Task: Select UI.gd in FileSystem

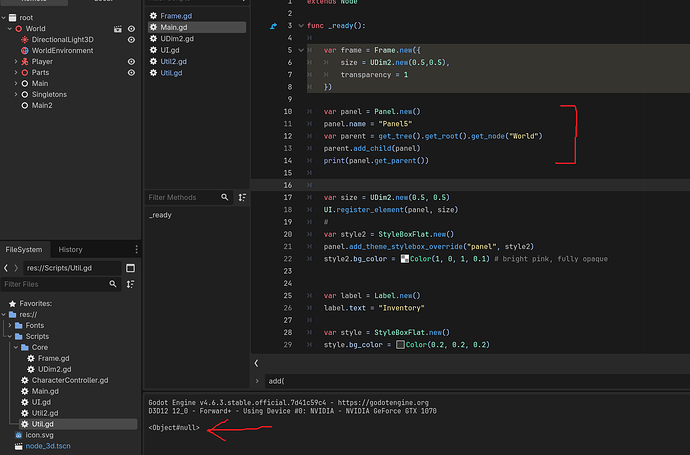Action: point(41,402)
